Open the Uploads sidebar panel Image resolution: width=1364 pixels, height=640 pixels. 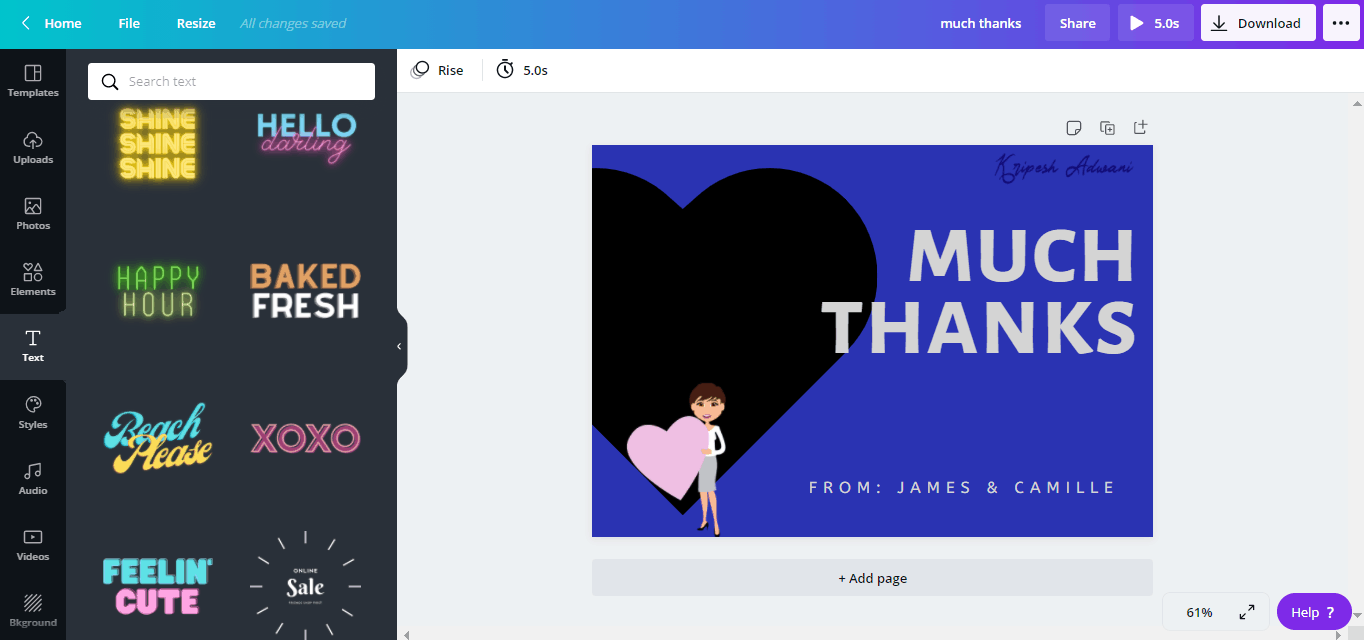(33, 147)
